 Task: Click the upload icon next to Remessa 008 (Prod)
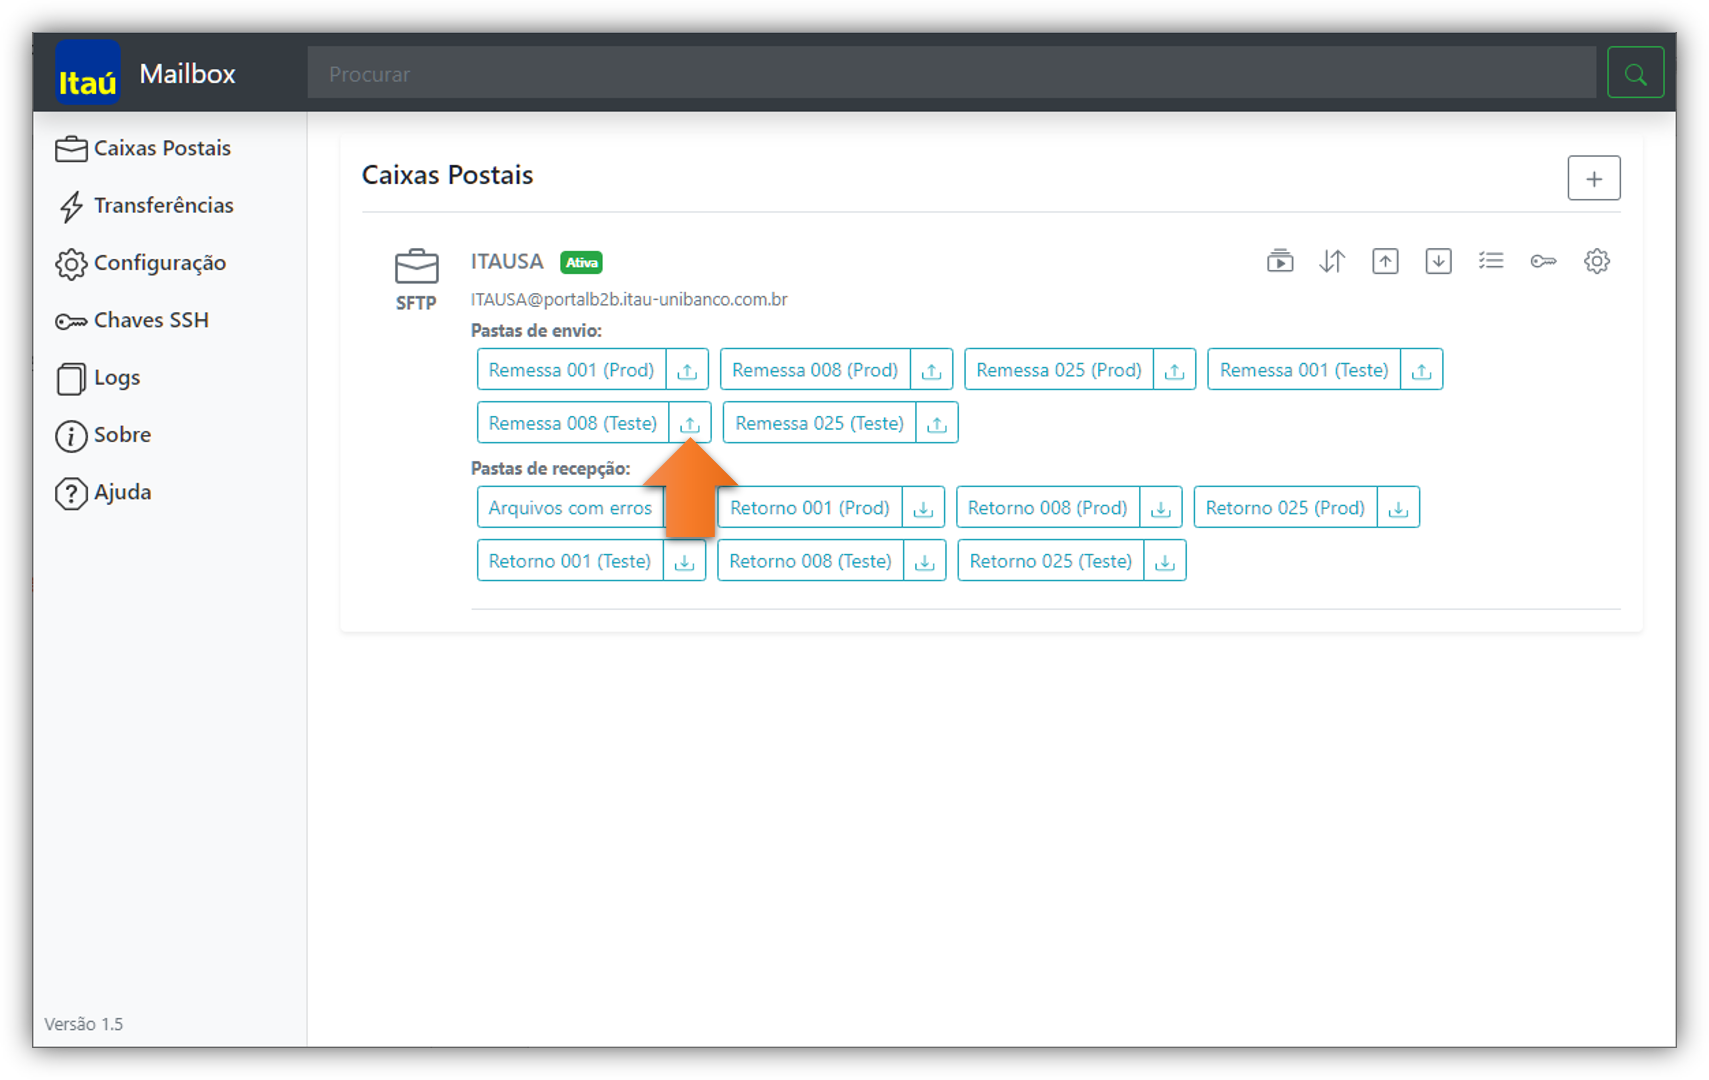pos(931,370)
